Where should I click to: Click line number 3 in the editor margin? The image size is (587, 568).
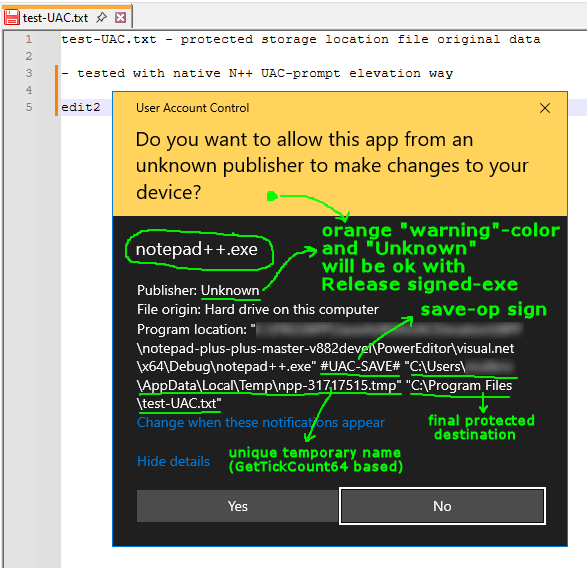click(28, 73)
